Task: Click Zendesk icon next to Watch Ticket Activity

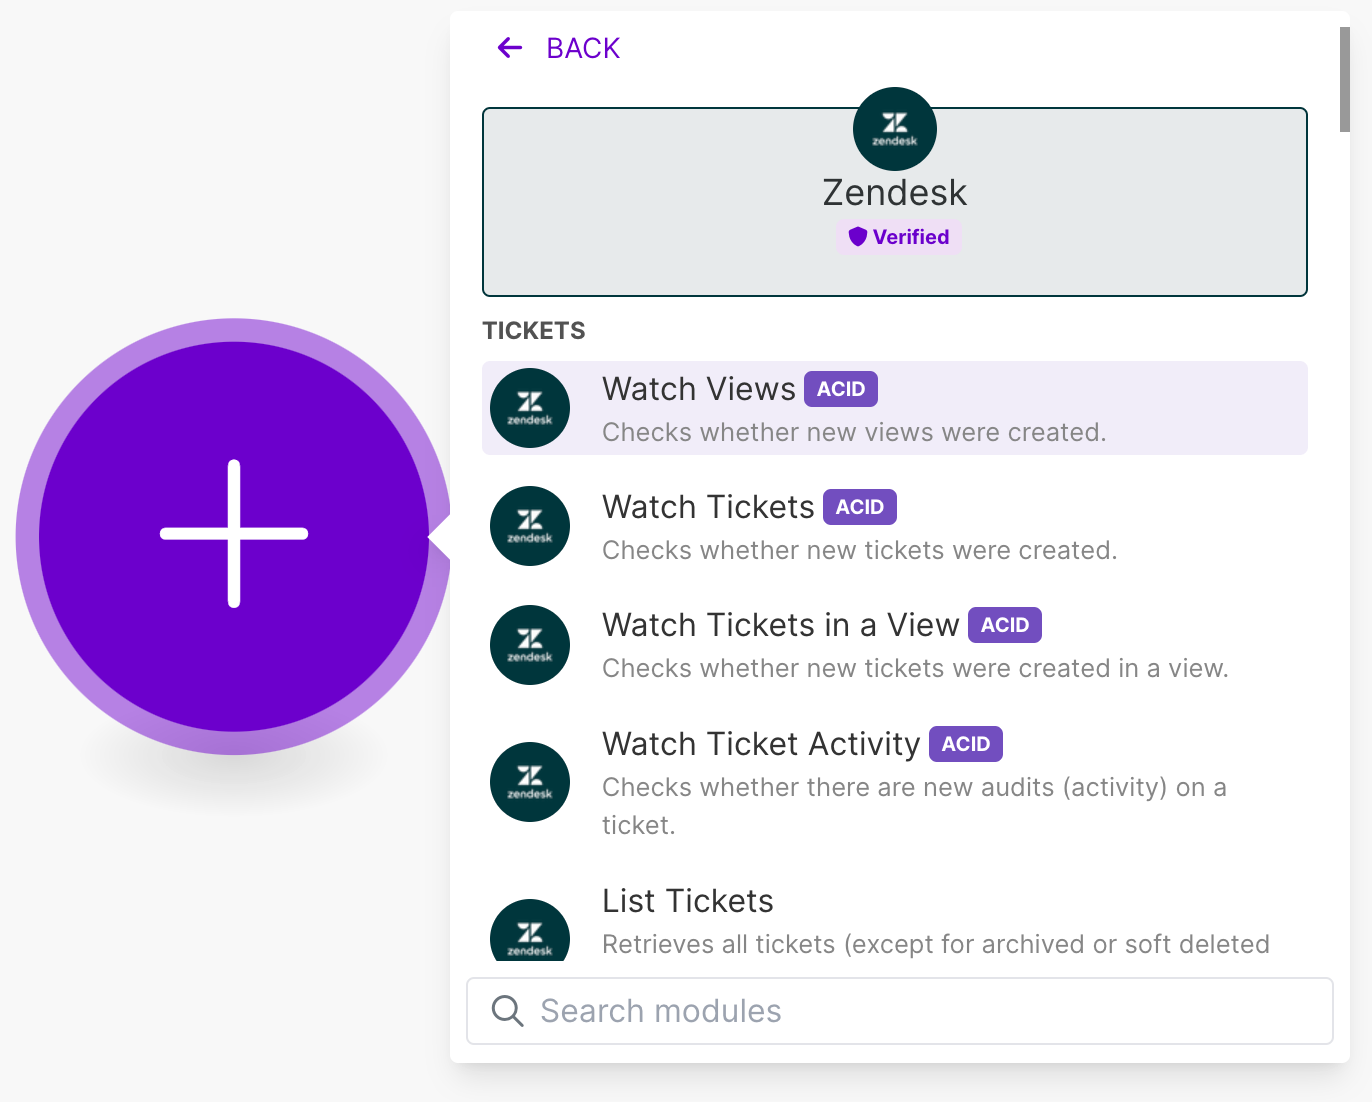Action: coord(530,782)
